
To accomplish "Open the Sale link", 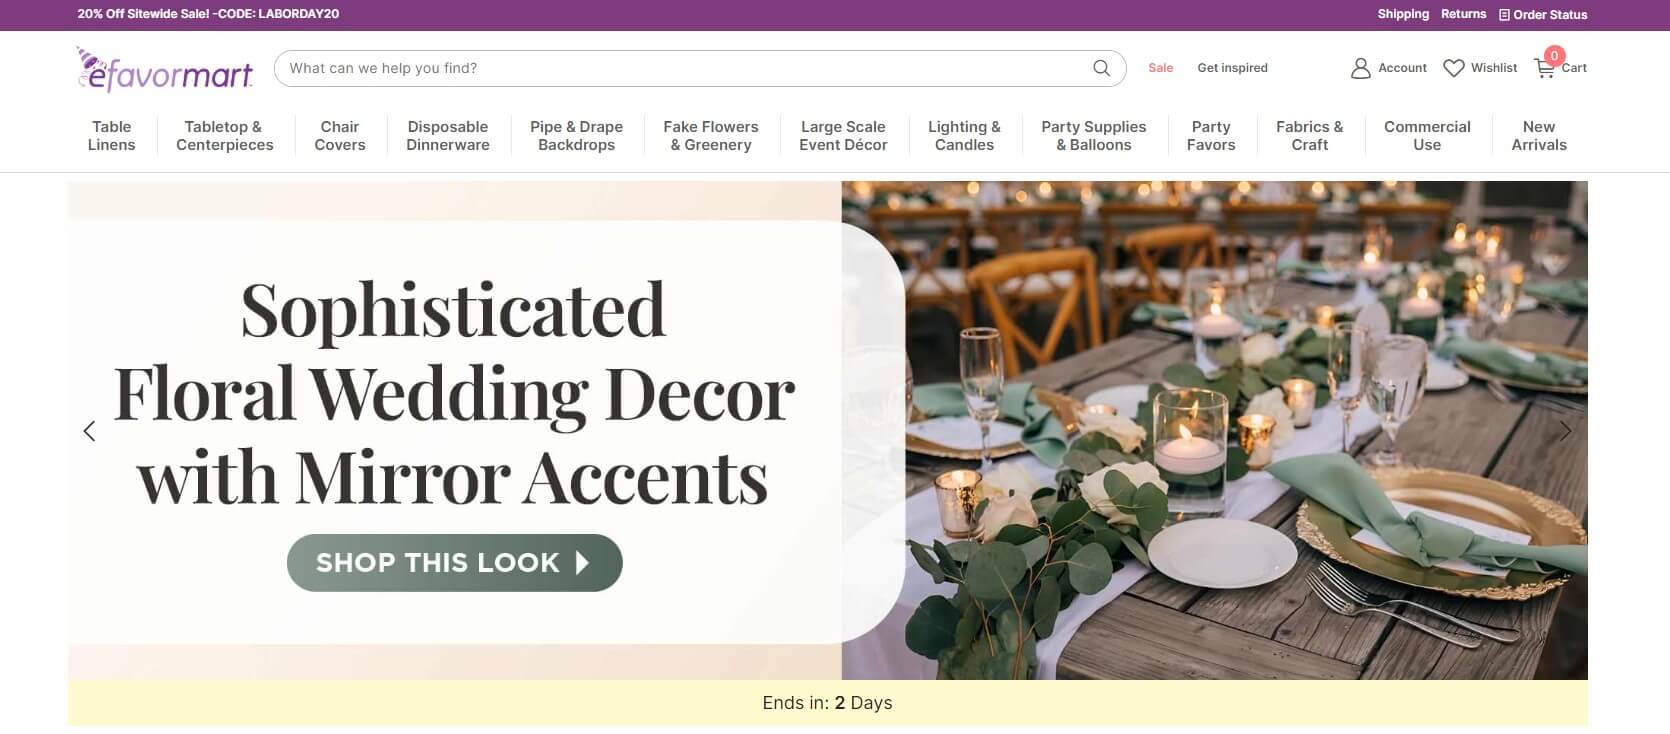I will tap(1161, 68).
